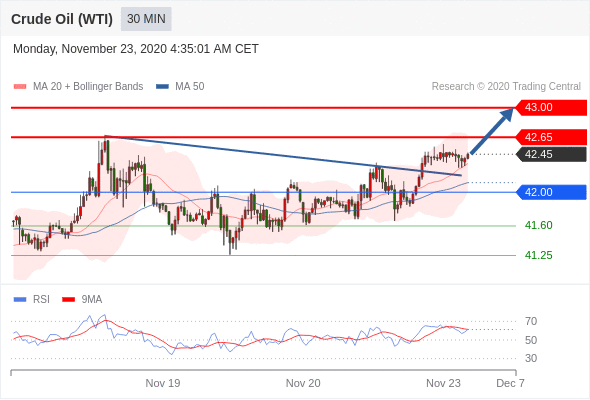Image resolution: width=590 pixels, height=400 pixels.
Task: Click the red 43.00 resistance price tag
Action: coord(550,107)
